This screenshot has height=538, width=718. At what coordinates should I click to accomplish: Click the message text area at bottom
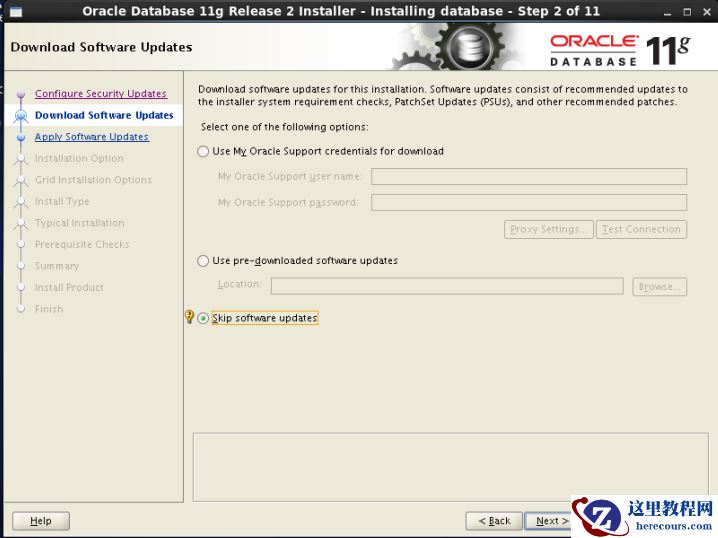tap(451, 467)
